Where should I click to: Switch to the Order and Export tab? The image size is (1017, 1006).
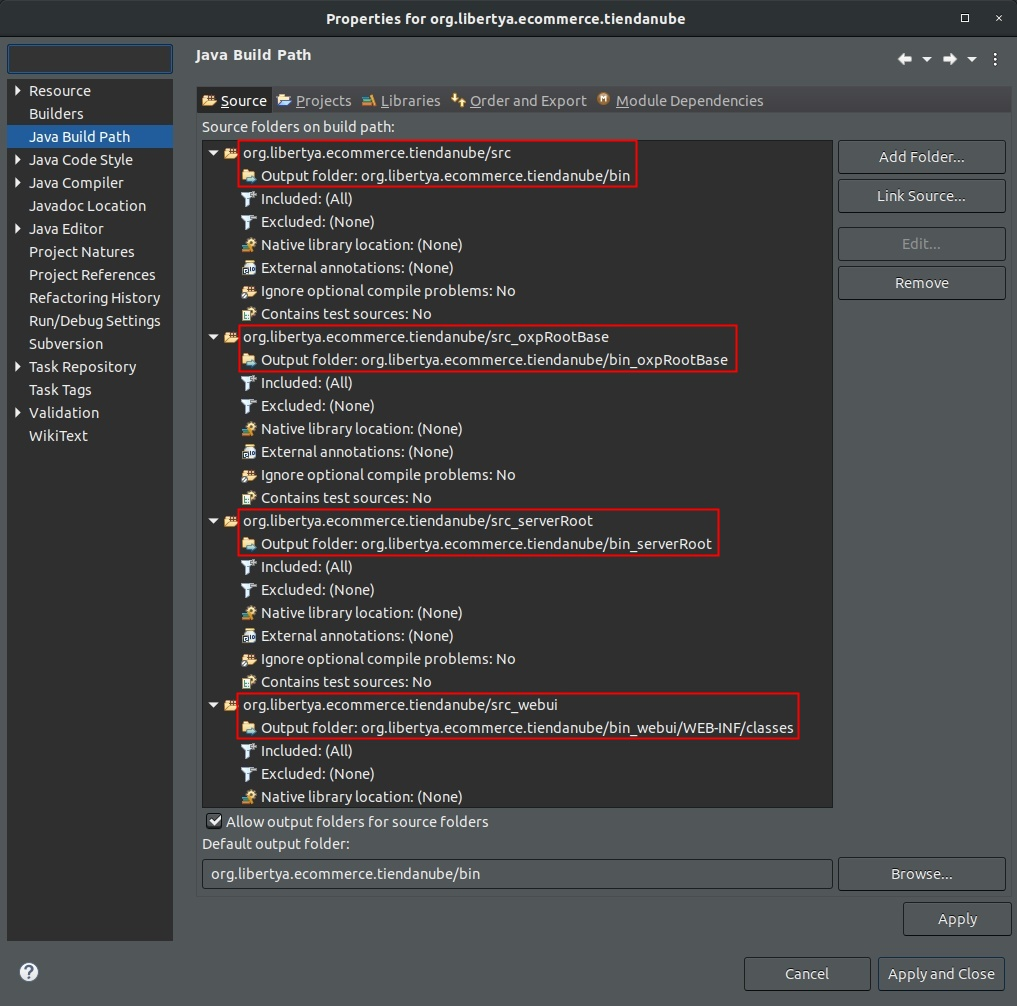pos(519,101)
